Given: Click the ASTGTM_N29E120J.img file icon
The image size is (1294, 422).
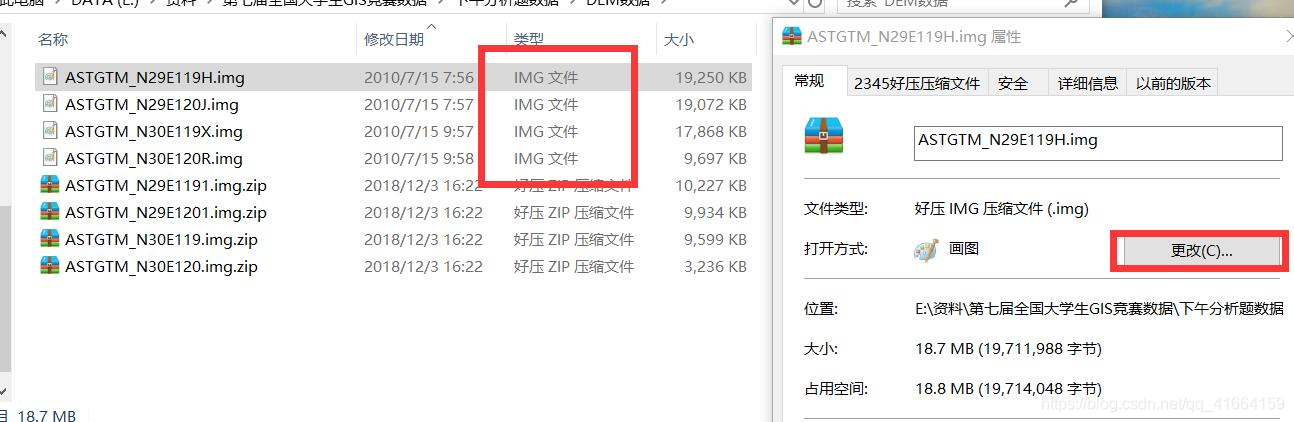Looking at the screenshot, I should click(50, 104).
